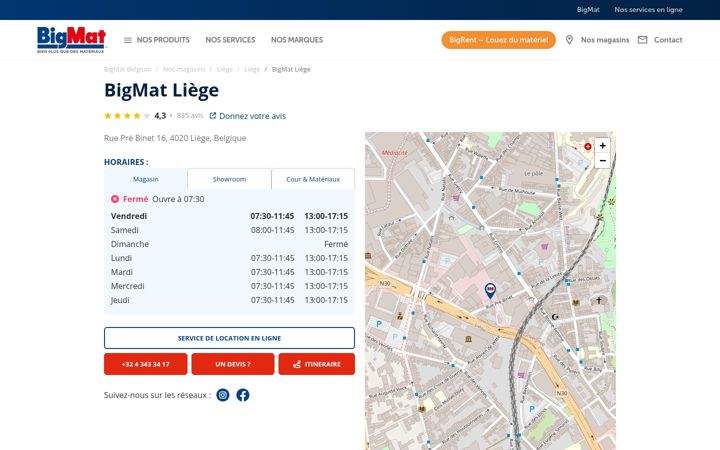
Task: Switch to the Cour & Matériaux tab
Action: tap(313, 179)
